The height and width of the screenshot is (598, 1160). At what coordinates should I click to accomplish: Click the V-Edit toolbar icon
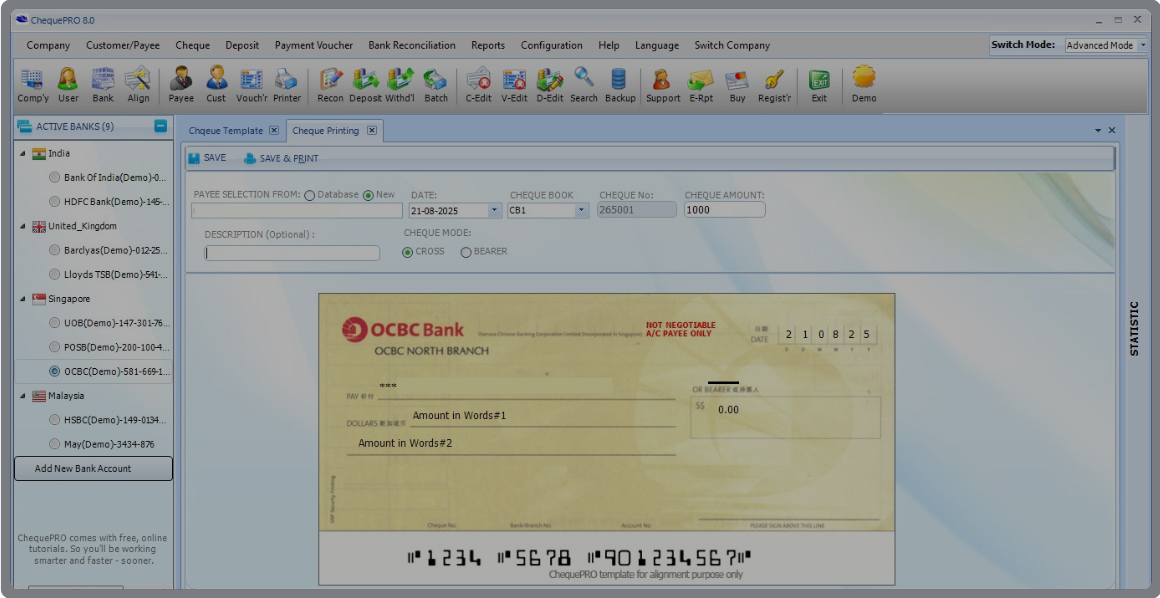pyautogui.click(x=513, y=84)
